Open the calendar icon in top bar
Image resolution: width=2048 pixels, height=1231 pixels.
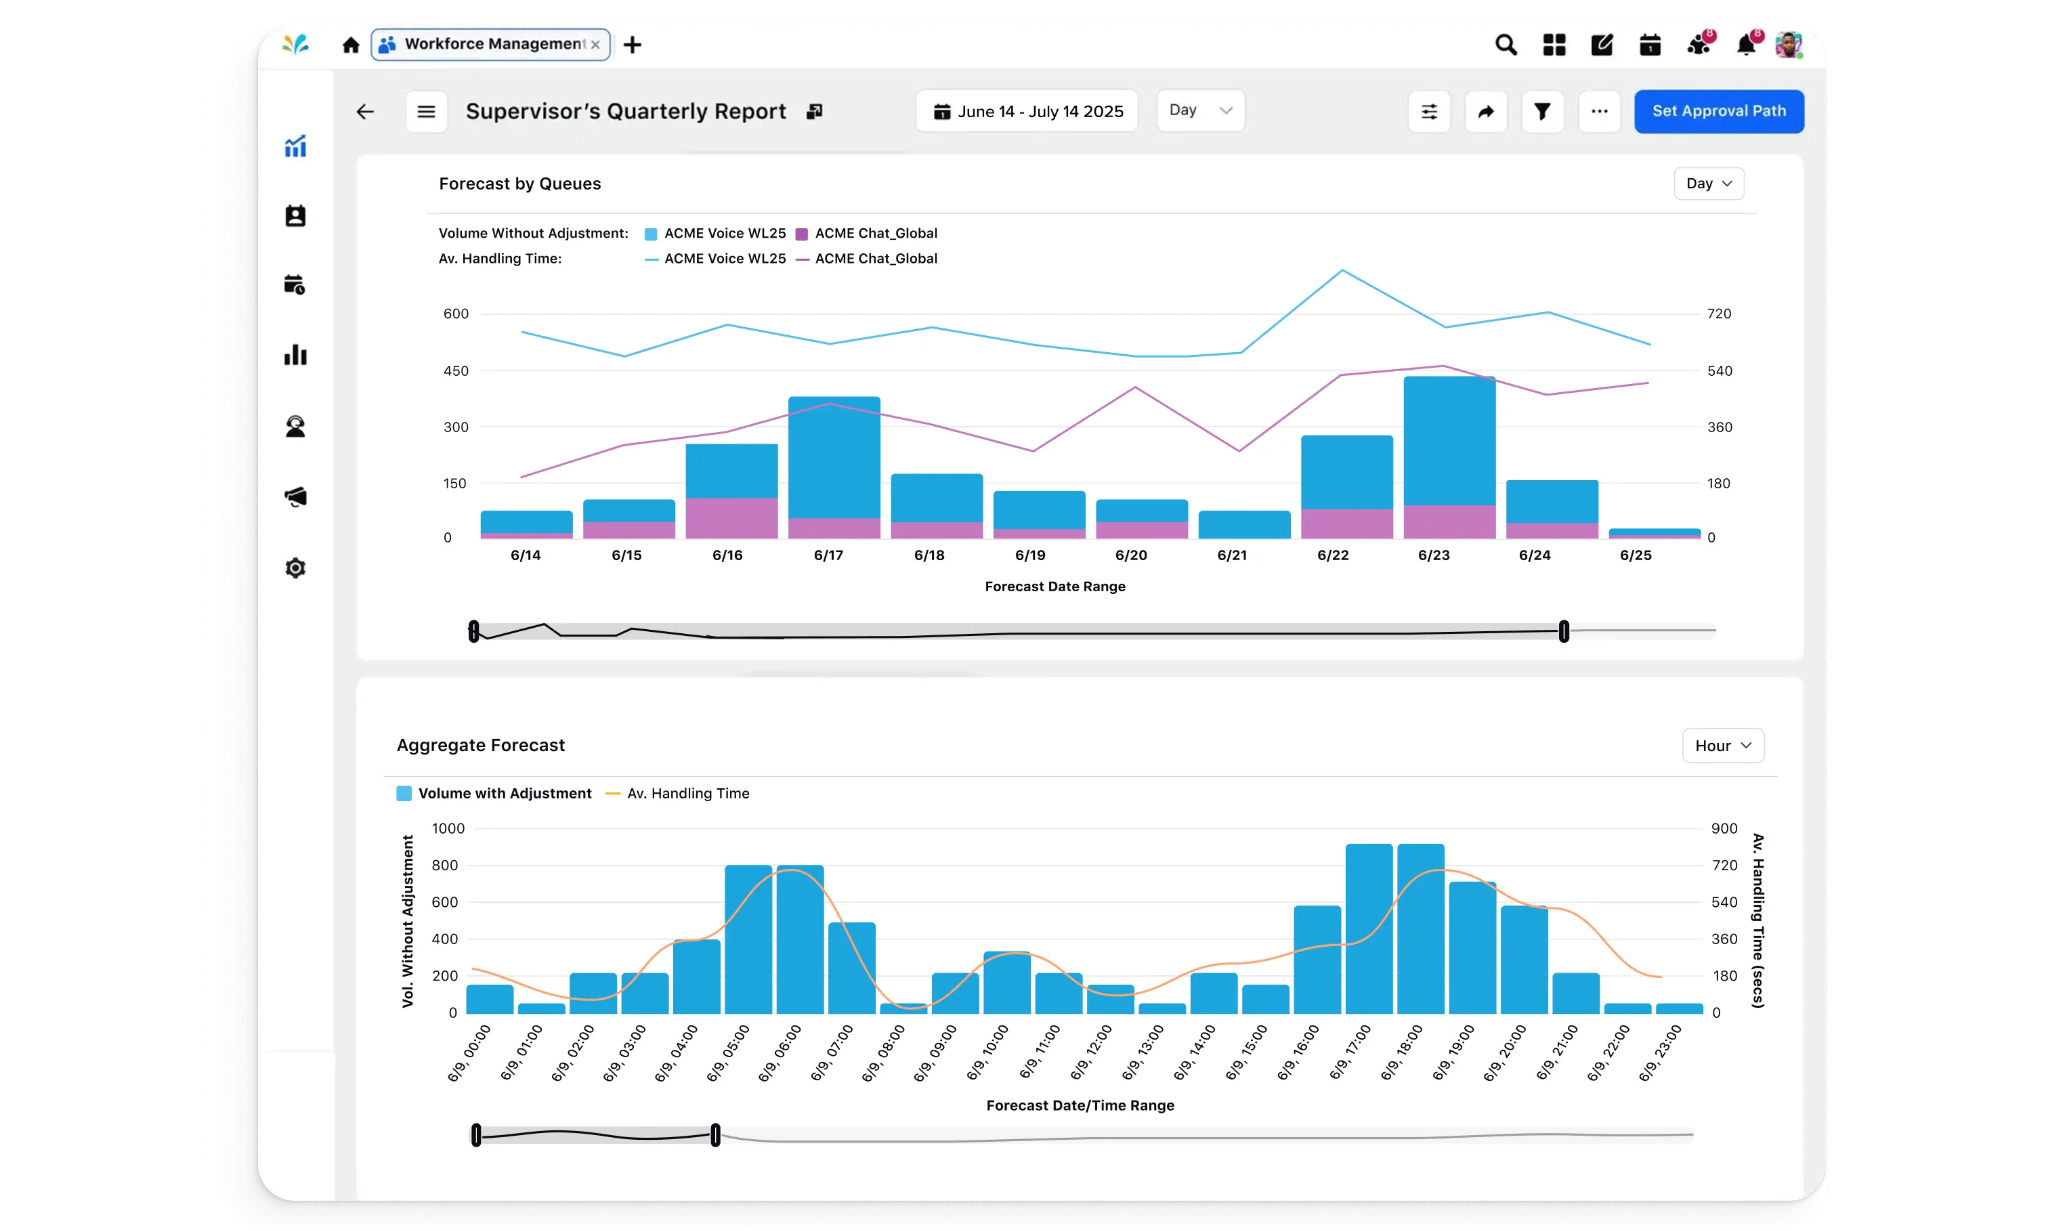tap(1650, 45)
